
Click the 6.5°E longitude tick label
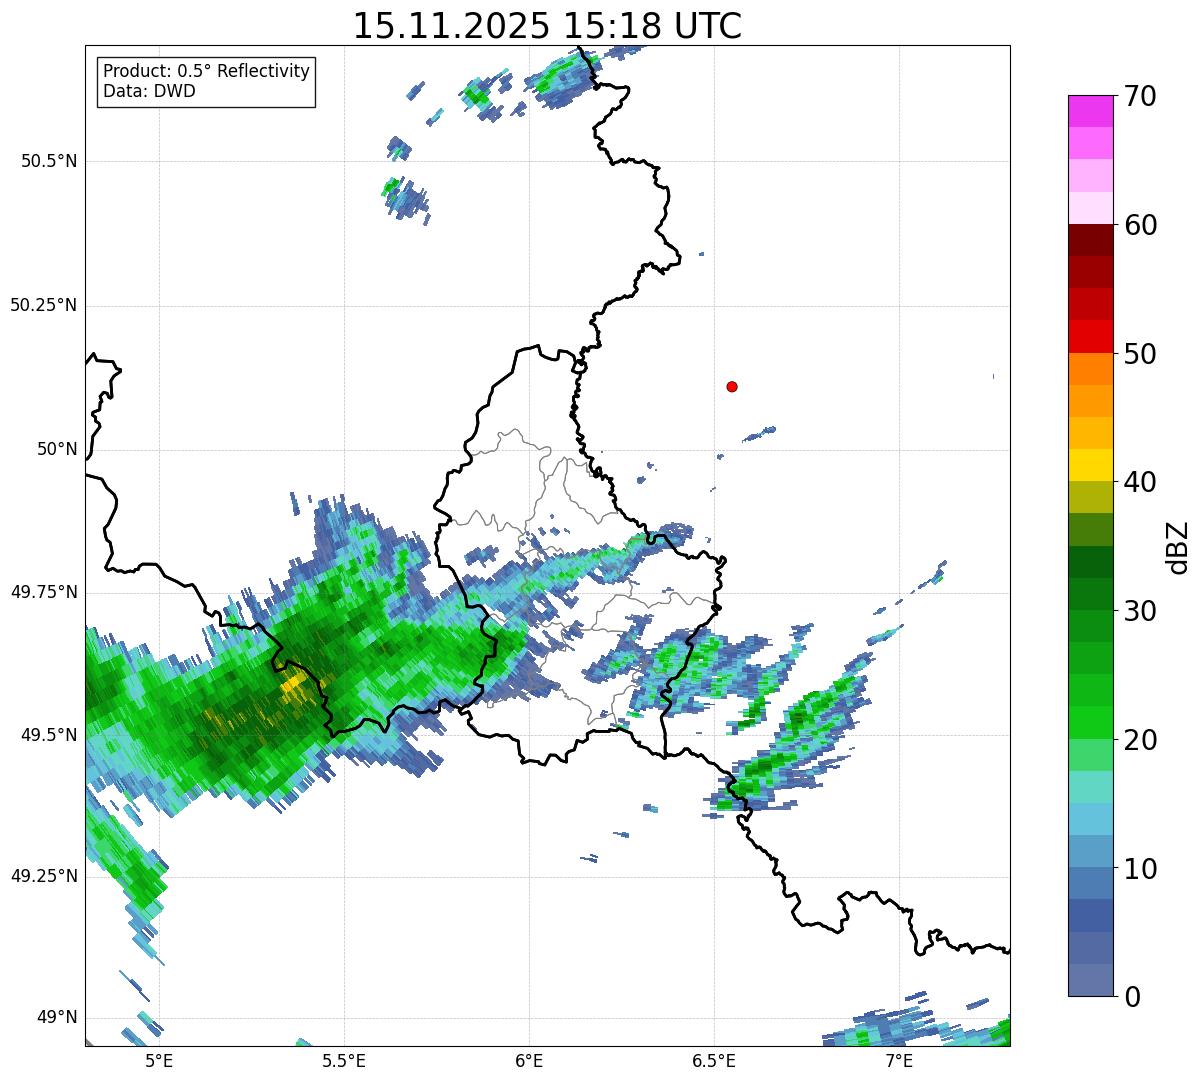click(714, 1060)
